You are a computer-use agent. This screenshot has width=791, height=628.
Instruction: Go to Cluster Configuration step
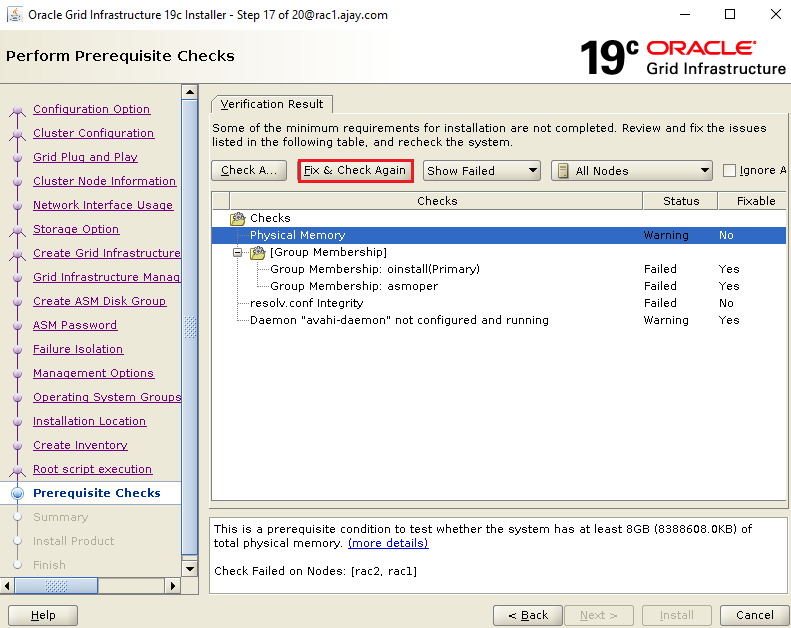[93, 133]
